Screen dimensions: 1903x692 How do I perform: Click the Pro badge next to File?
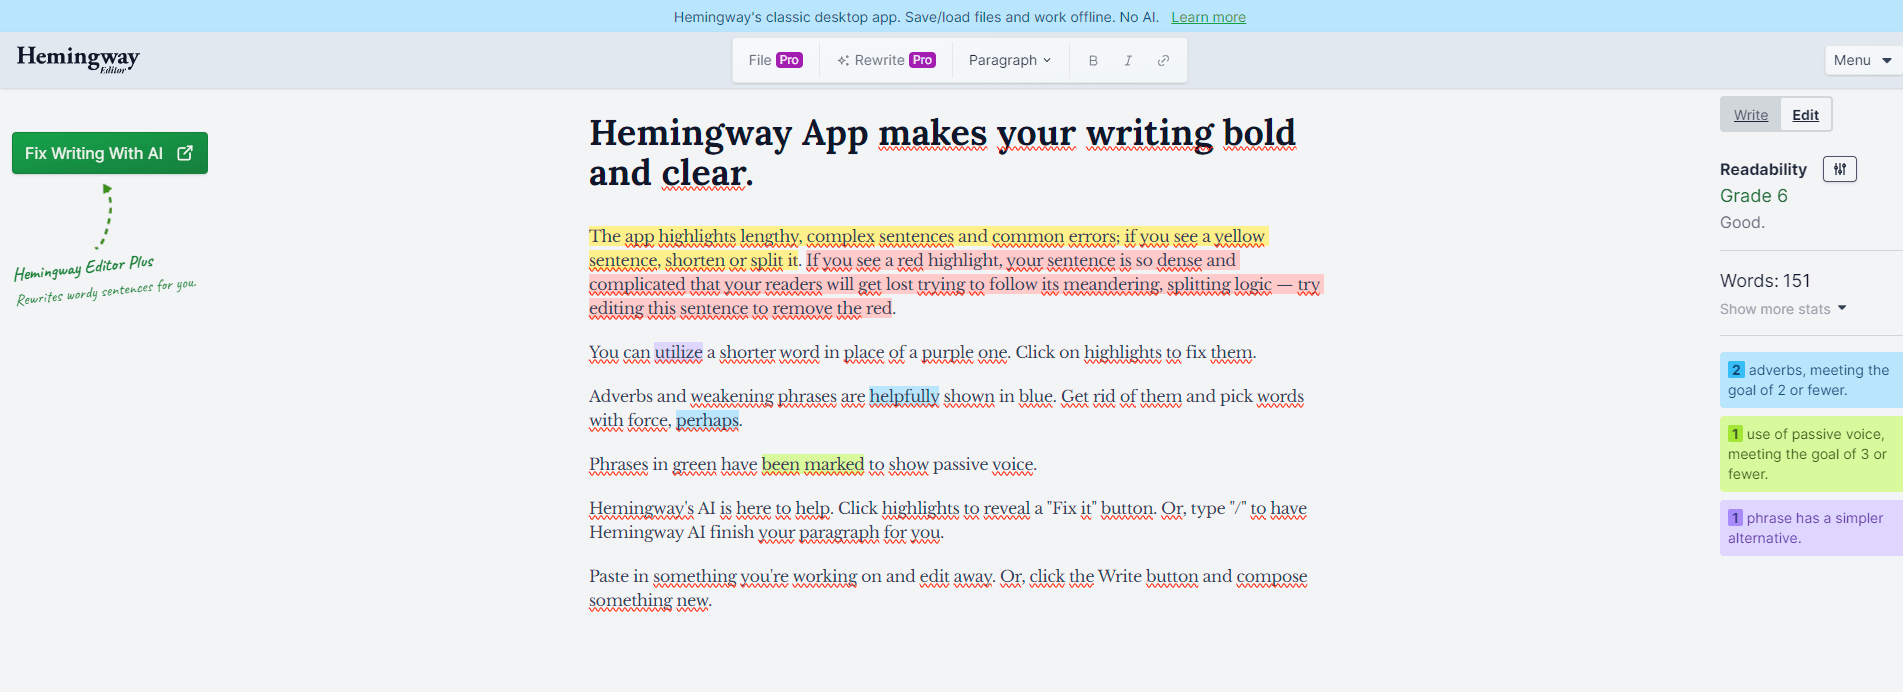click(789, 60)
